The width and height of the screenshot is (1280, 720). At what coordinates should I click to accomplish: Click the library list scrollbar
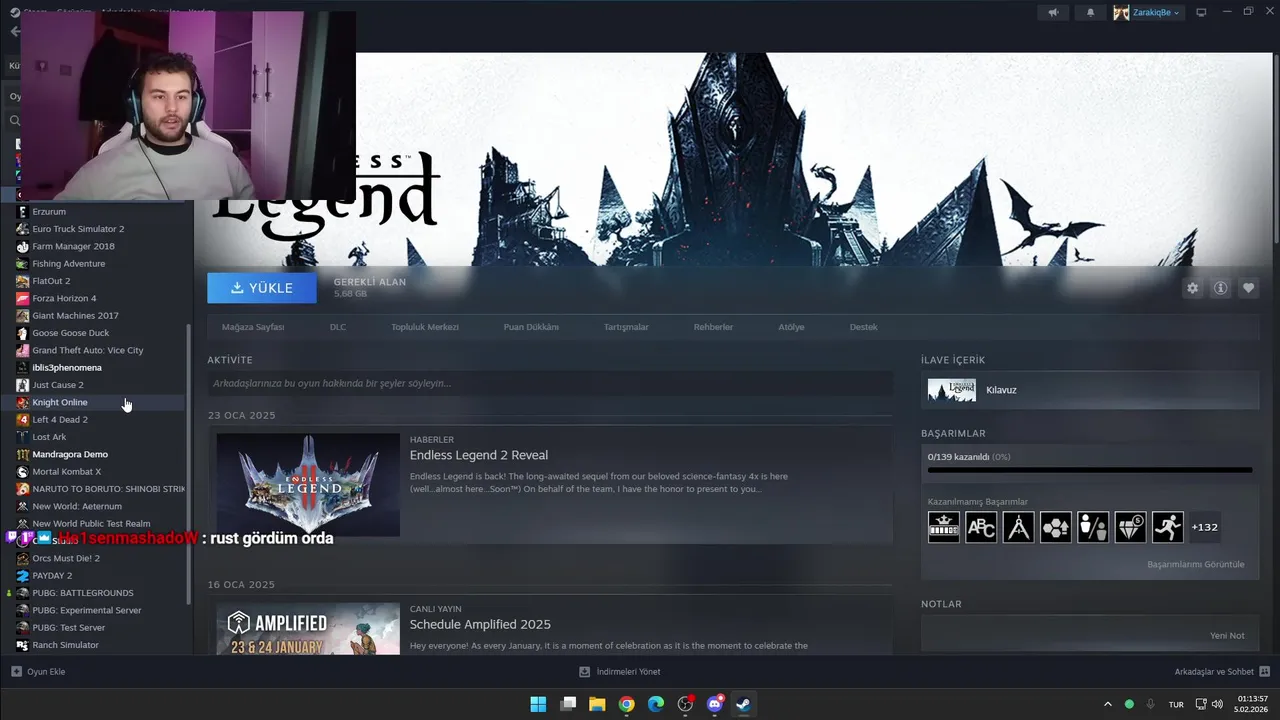(189, 464)
